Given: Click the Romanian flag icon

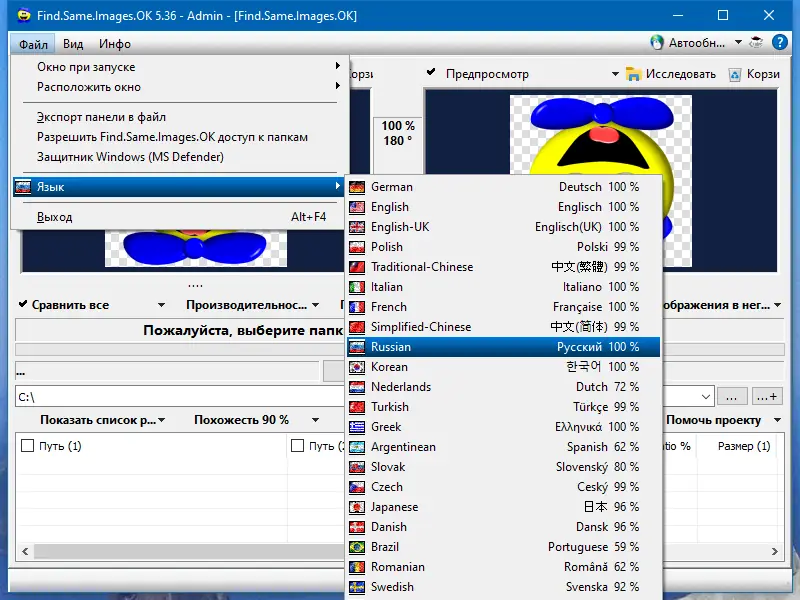Looking at the screenshot, I should pos(357,567).
